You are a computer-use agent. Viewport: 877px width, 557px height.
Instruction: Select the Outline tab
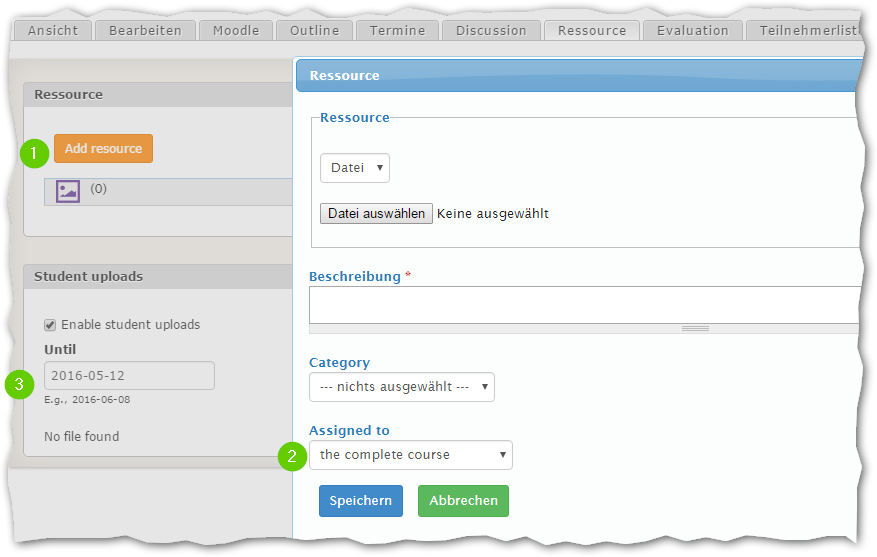(314, 30)
